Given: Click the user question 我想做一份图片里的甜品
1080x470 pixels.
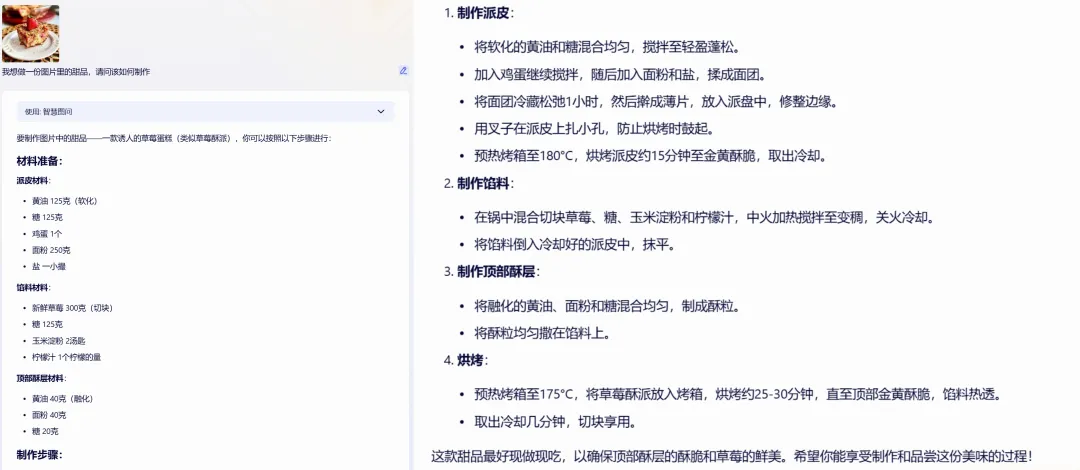Looking at the screenshot, I should [x=76, y=72].
